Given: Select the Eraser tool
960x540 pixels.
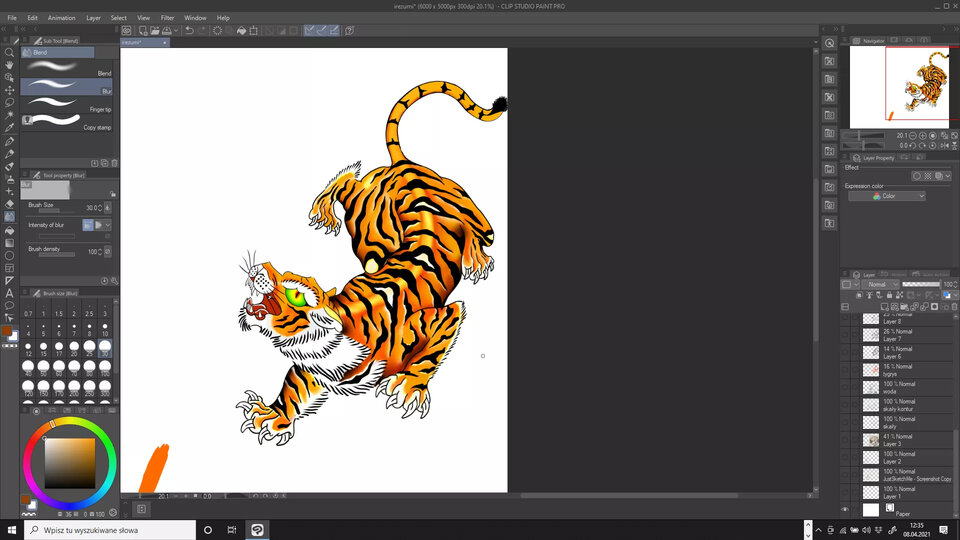Looking at the screenshot, I should coord(9,204).
